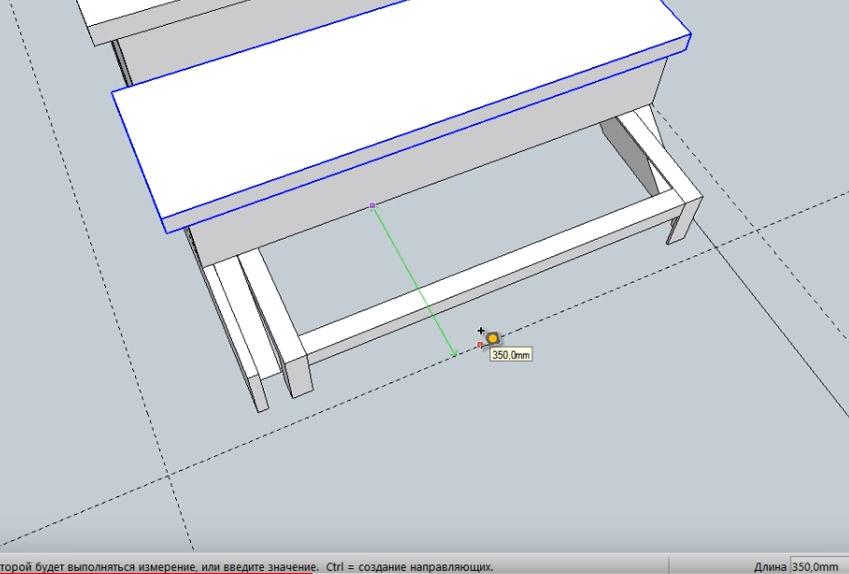Click the red inference point on guide

tap(480, 345)
